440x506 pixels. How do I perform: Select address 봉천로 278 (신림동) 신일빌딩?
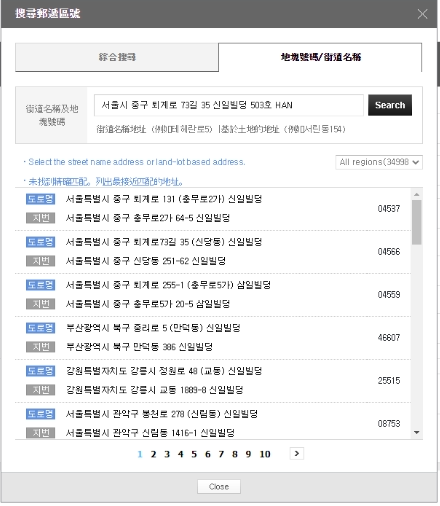162,414
